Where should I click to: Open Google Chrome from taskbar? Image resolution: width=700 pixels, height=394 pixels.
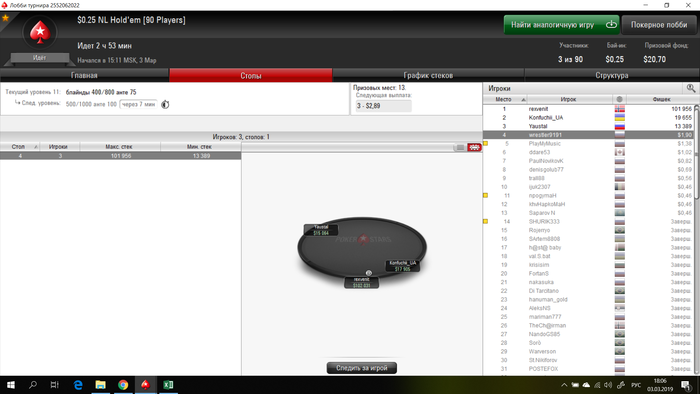point(123,385)
